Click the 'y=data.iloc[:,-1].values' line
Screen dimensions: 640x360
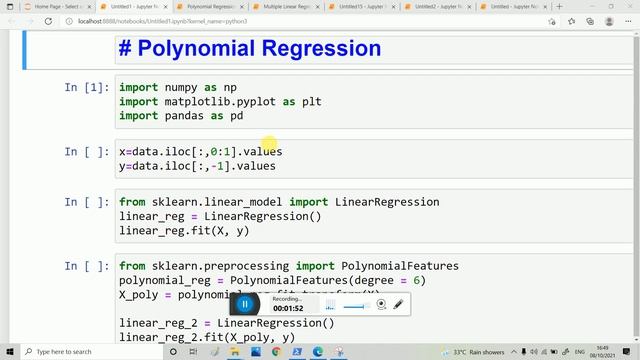[x=197, y=166]
